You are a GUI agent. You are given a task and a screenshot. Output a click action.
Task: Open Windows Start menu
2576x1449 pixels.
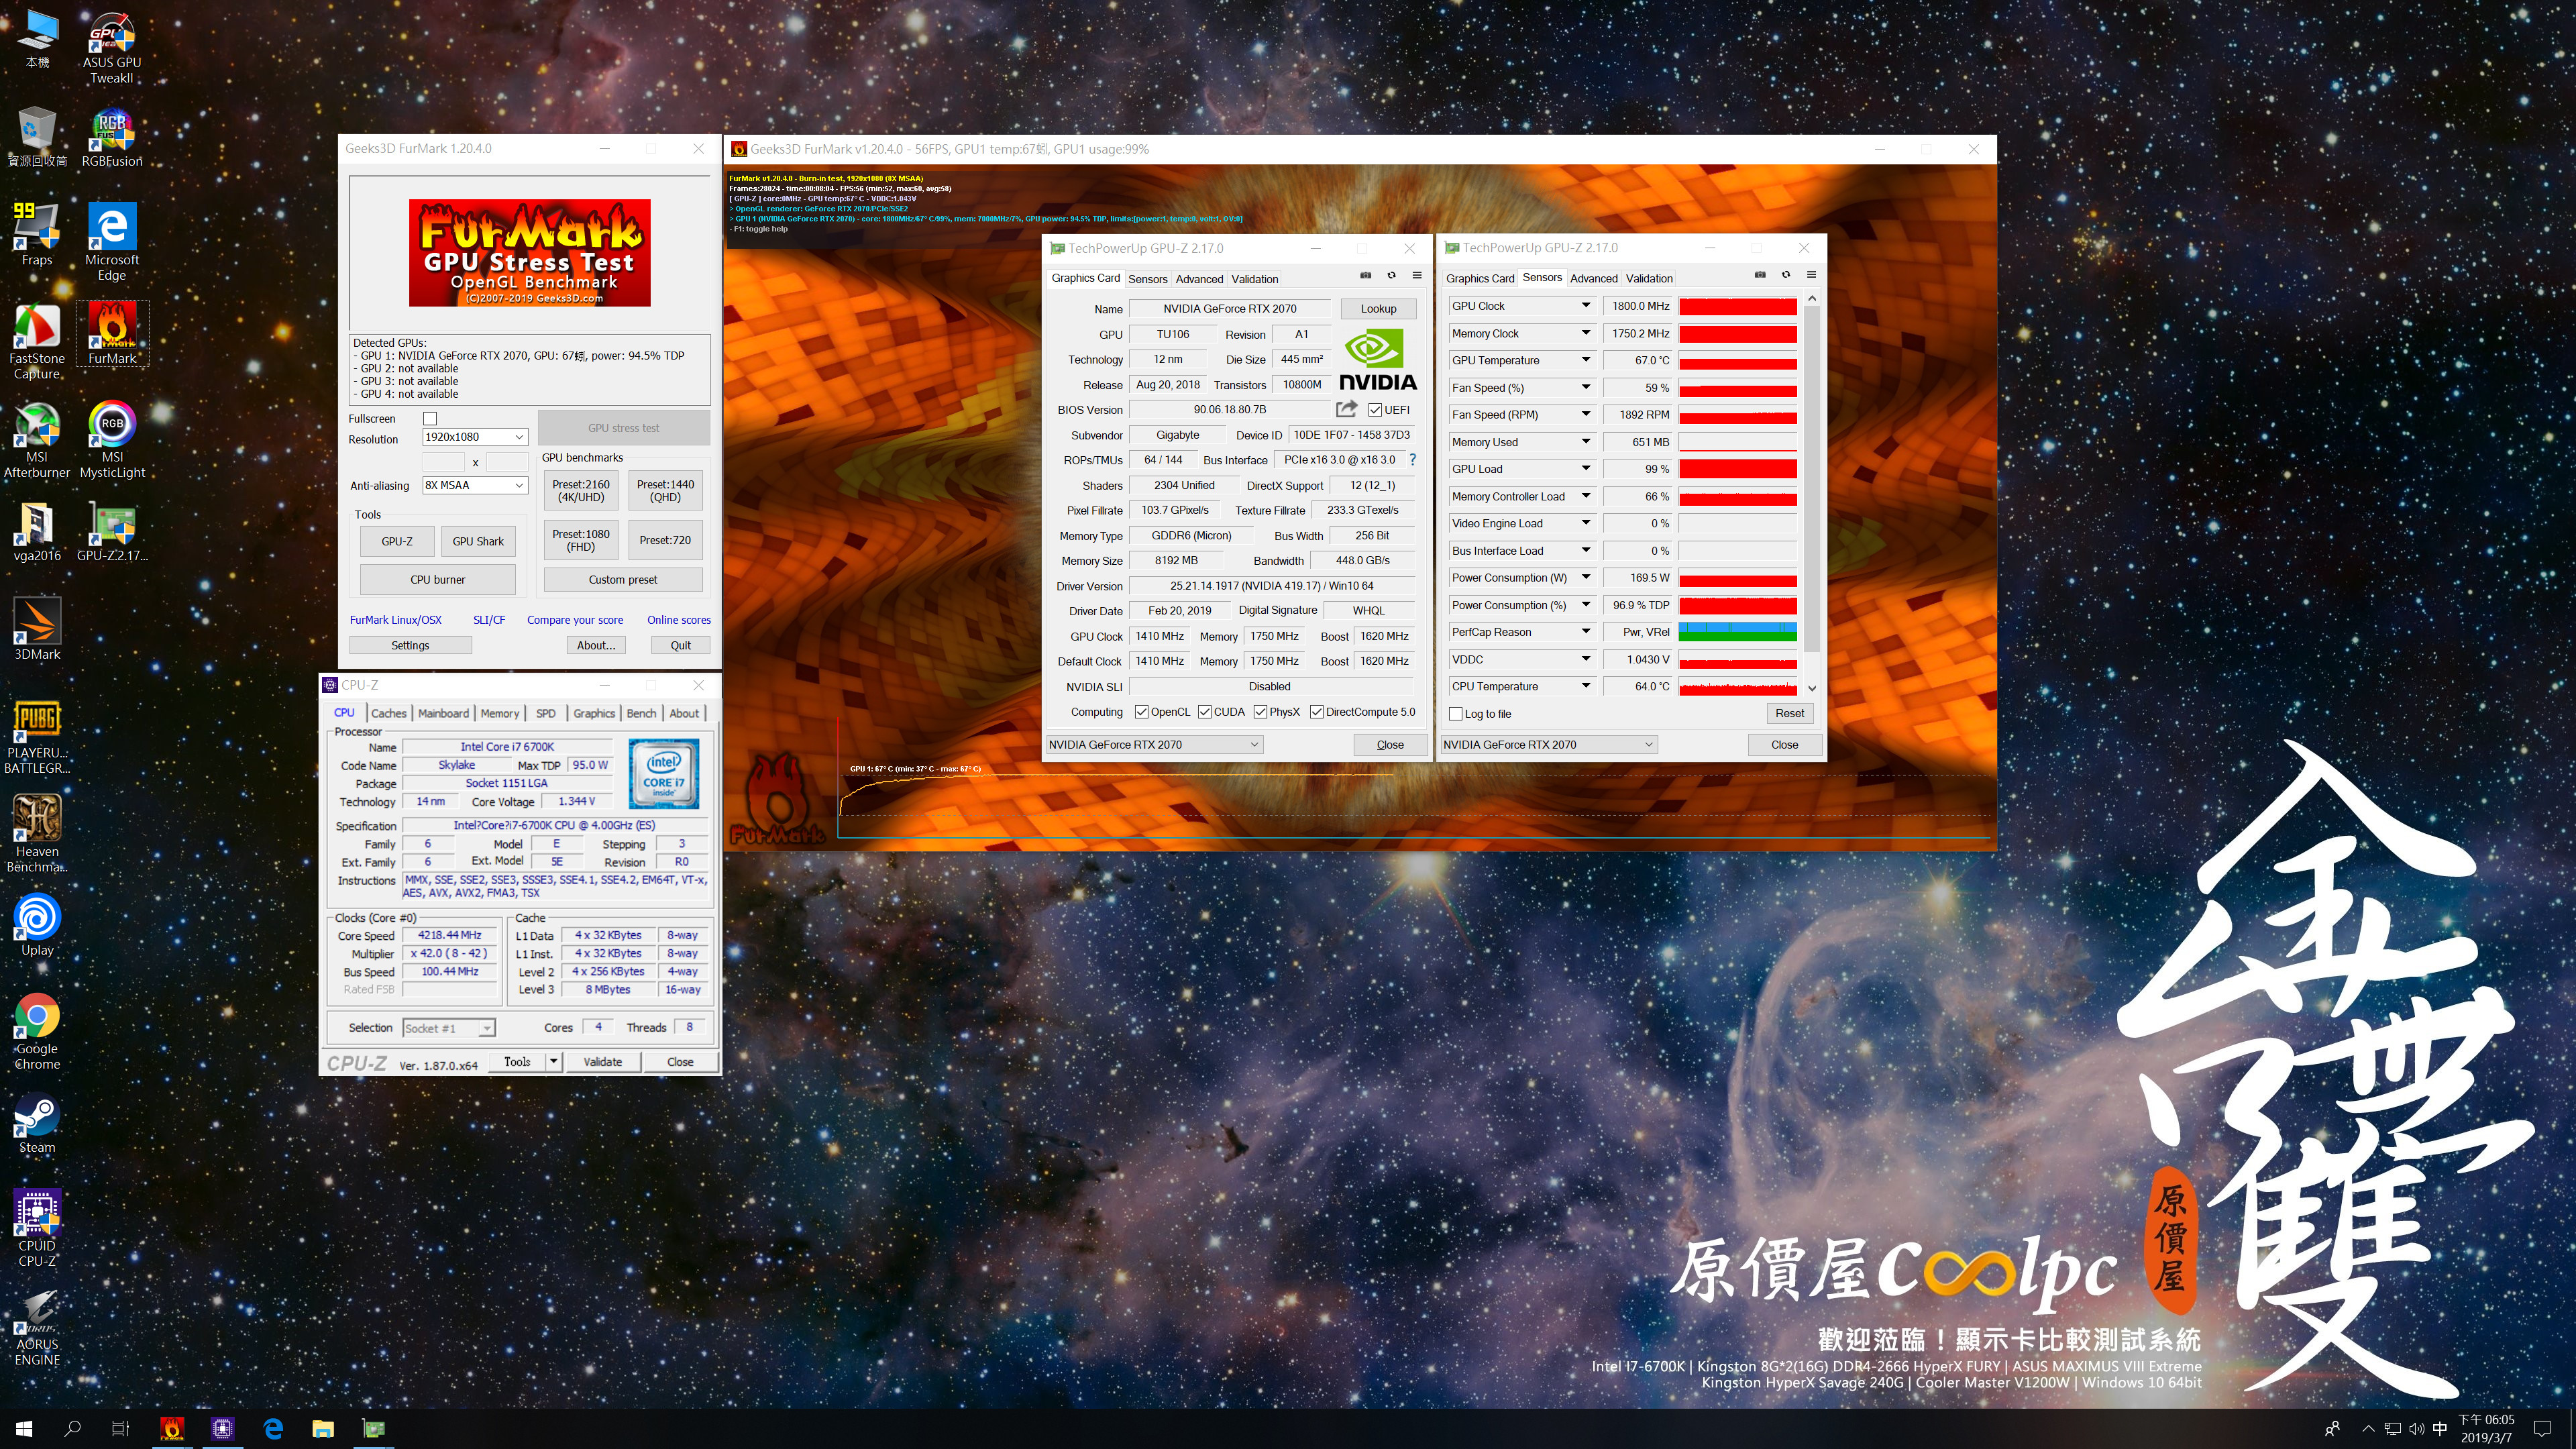point(24,1428)
